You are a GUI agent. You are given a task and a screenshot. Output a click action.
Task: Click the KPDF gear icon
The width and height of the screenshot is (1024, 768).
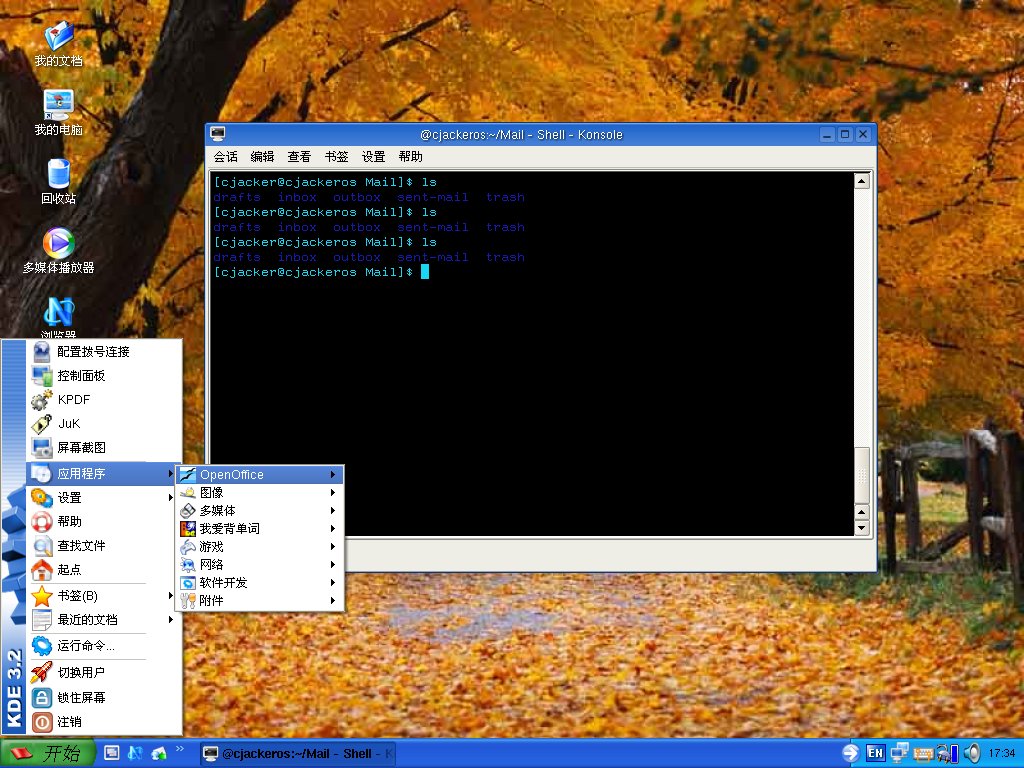[42, 400]
